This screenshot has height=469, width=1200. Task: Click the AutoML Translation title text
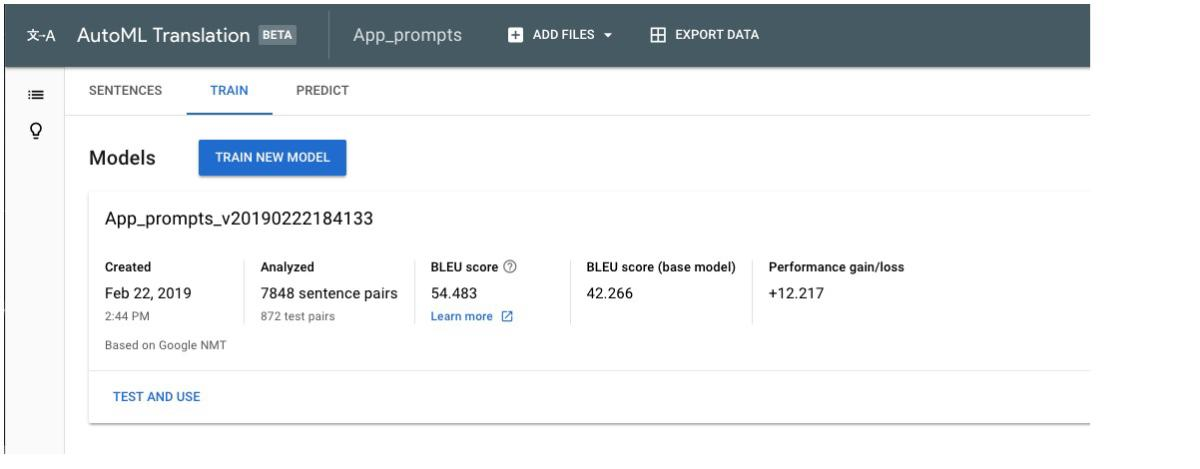click(163, 35)
